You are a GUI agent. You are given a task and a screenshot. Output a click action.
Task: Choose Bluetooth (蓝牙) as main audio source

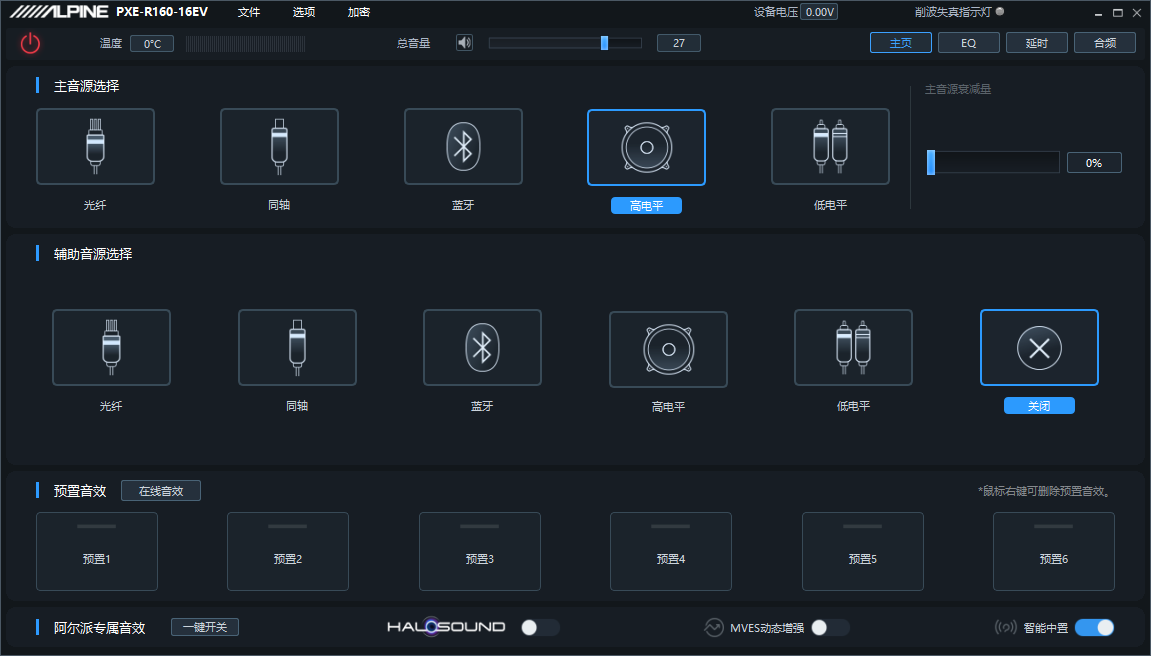point(463,147)
